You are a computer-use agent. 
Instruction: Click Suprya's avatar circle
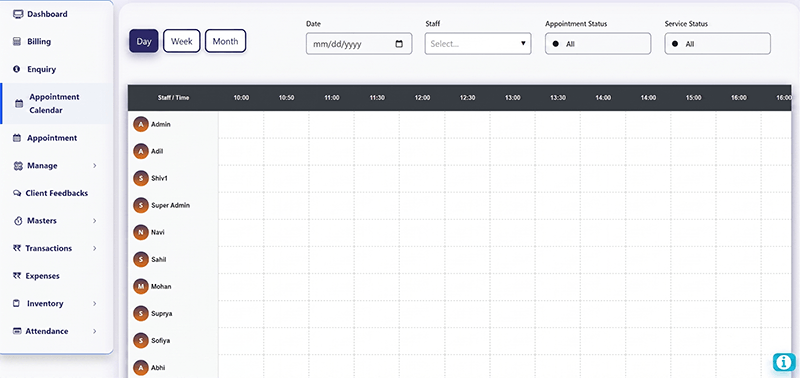coord(141,313)
